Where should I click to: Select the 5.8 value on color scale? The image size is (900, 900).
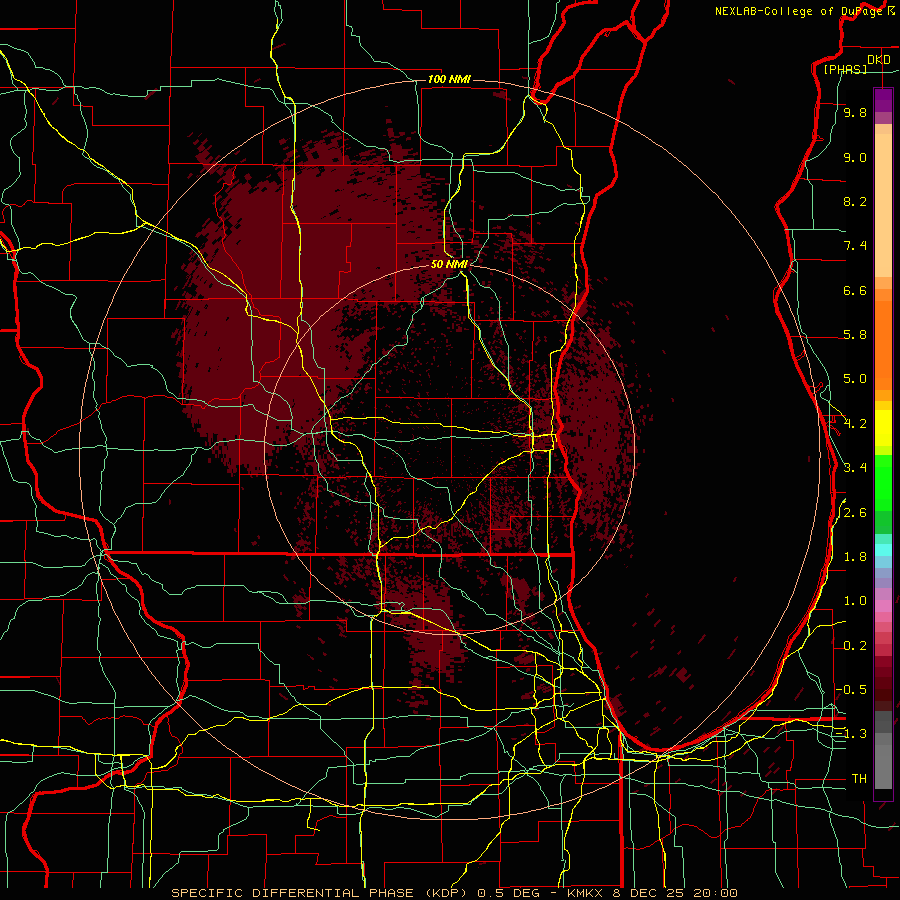click(x=855, y=335)
